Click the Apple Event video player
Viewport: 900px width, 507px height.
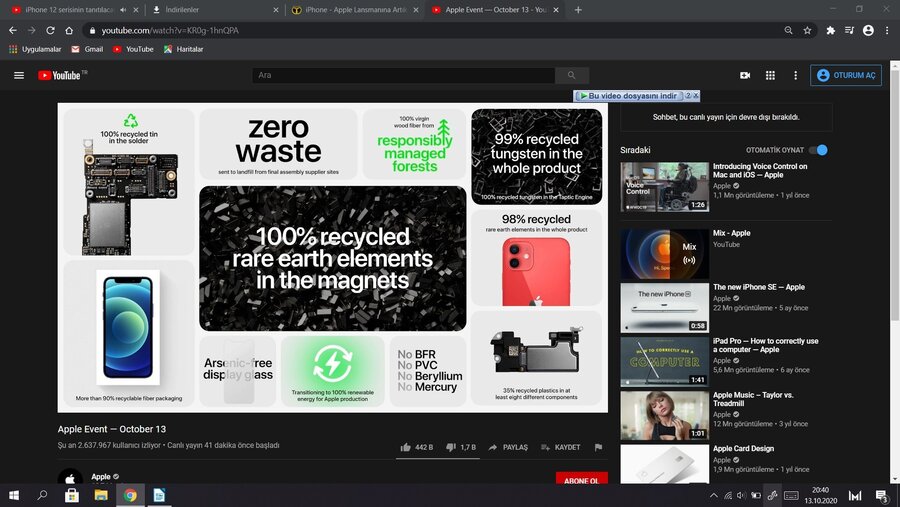coord(332,257)
